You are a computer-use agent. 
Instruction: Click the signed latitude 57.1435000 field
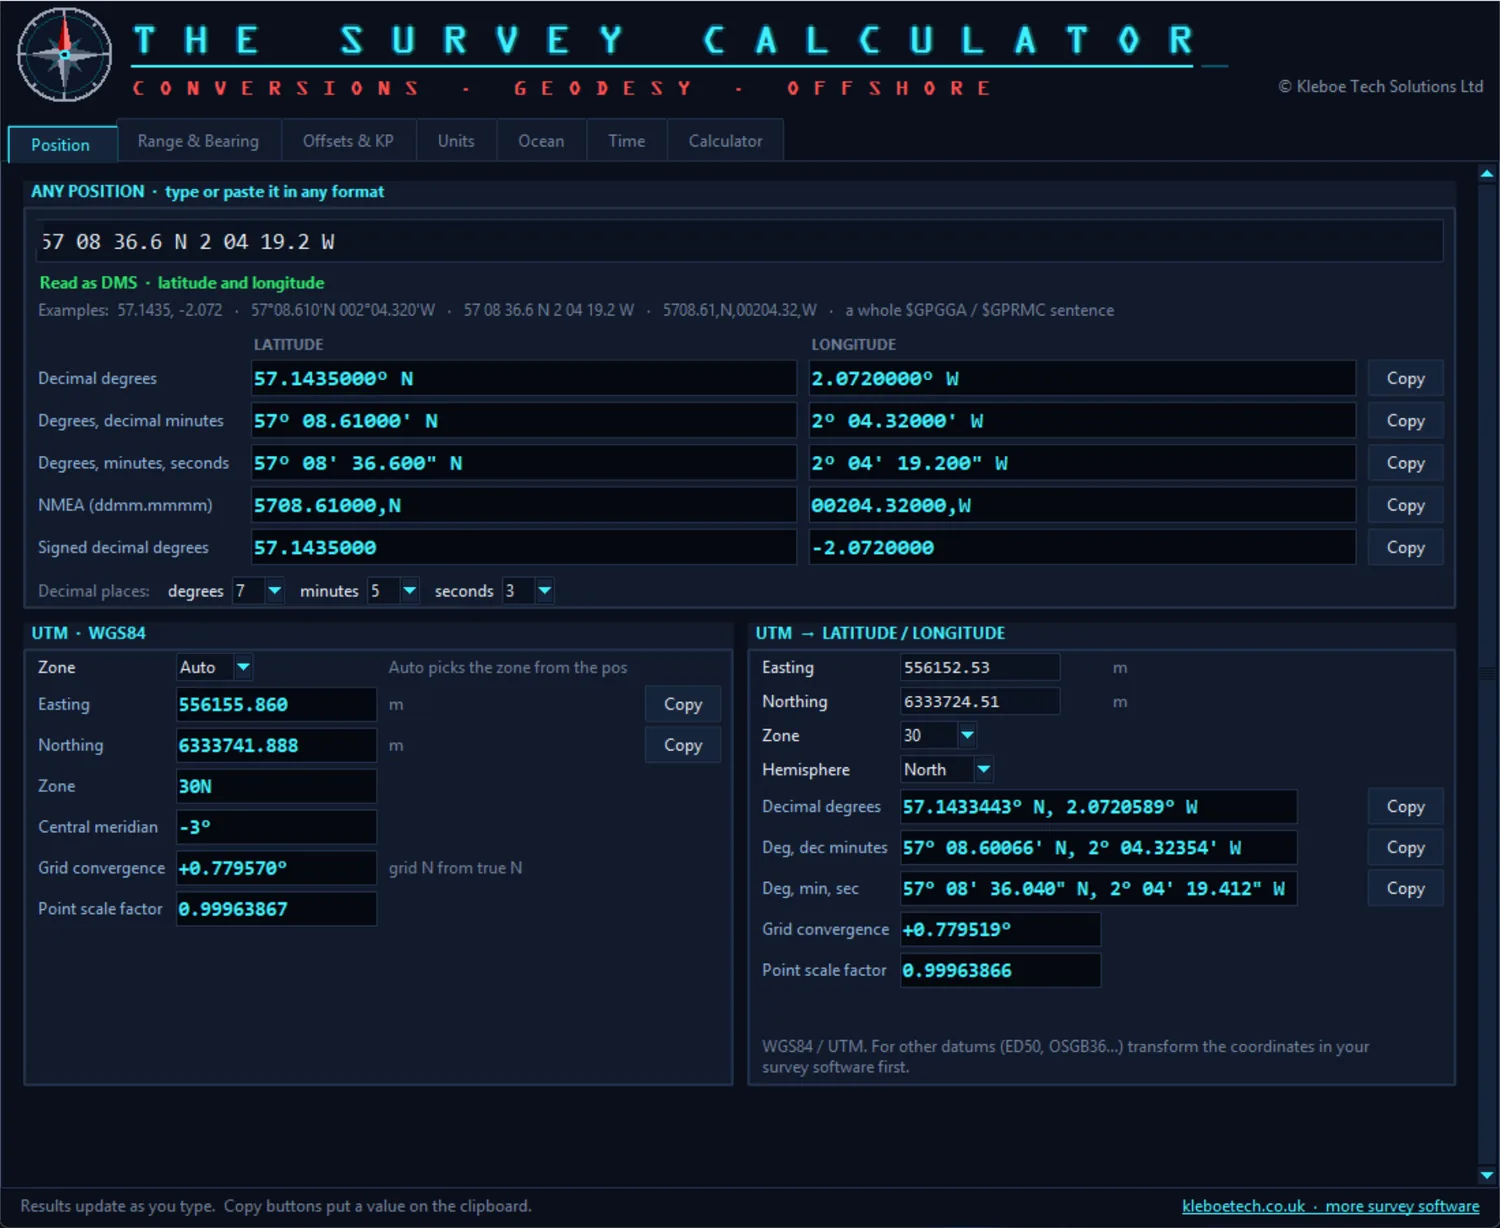pos(524,548)
